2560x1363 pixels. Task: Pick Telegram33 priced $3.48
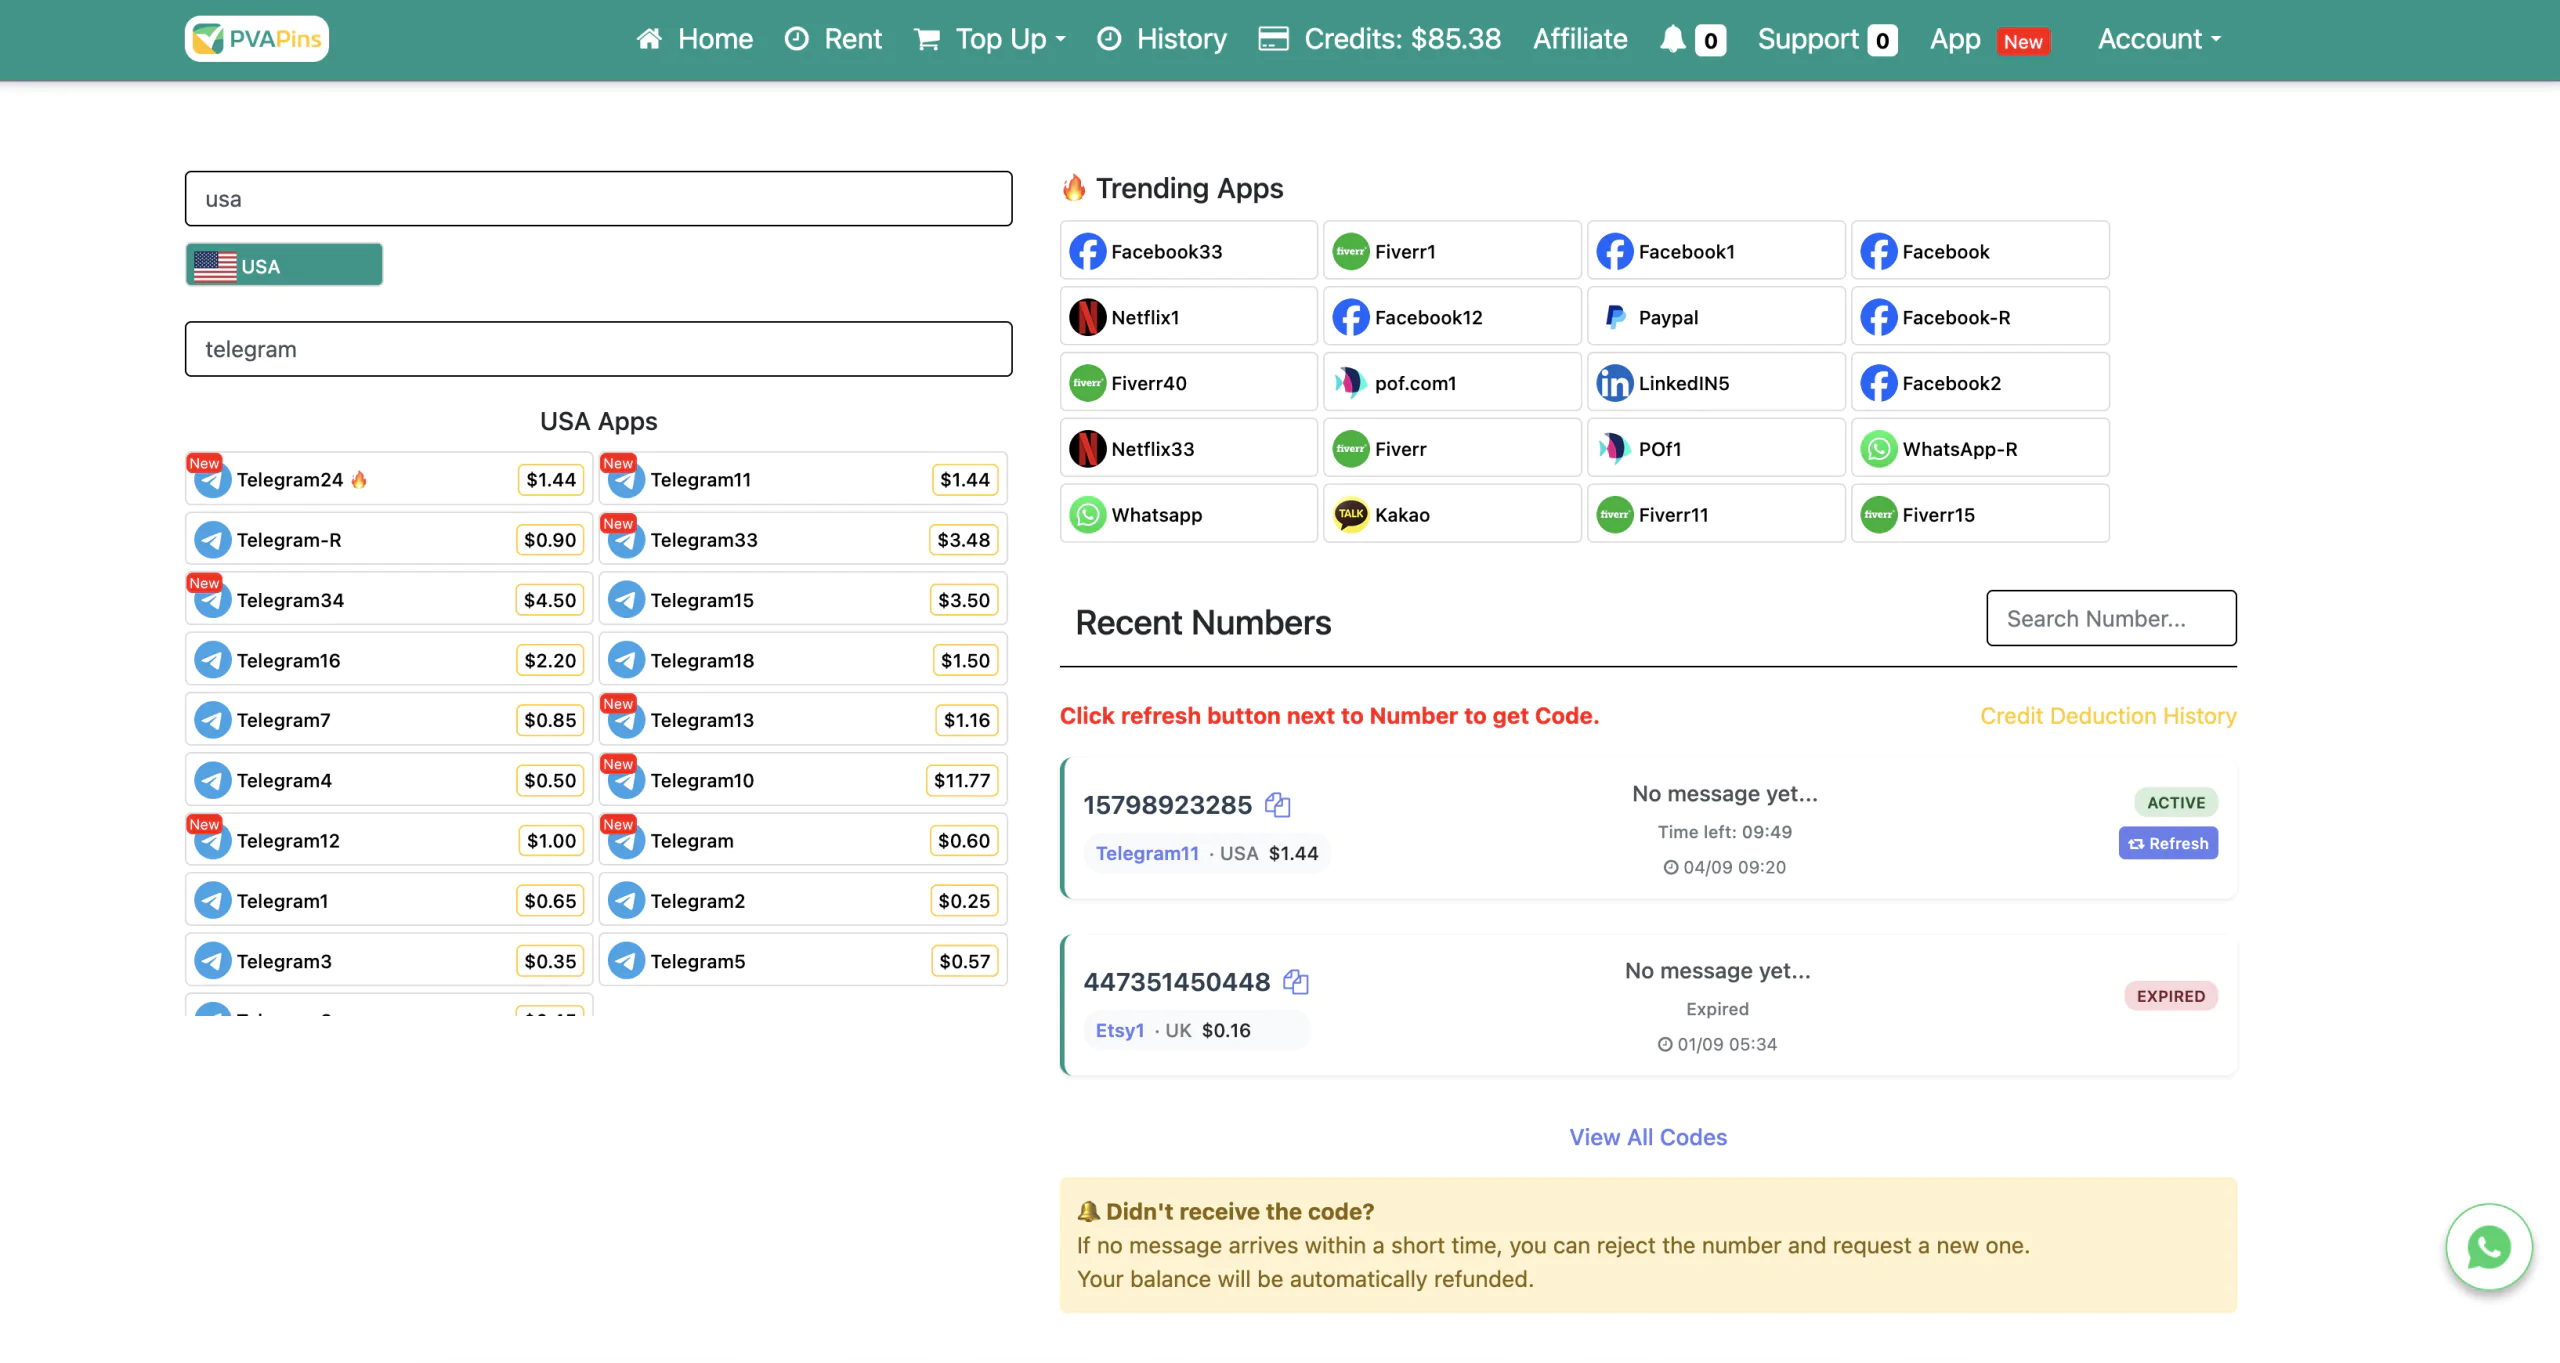click(803, 540)
